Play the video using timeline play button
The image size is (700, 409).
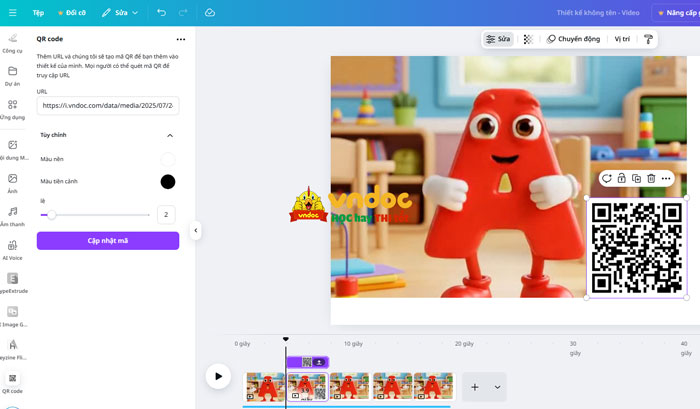pyautogui.click(x=218, y=376)
